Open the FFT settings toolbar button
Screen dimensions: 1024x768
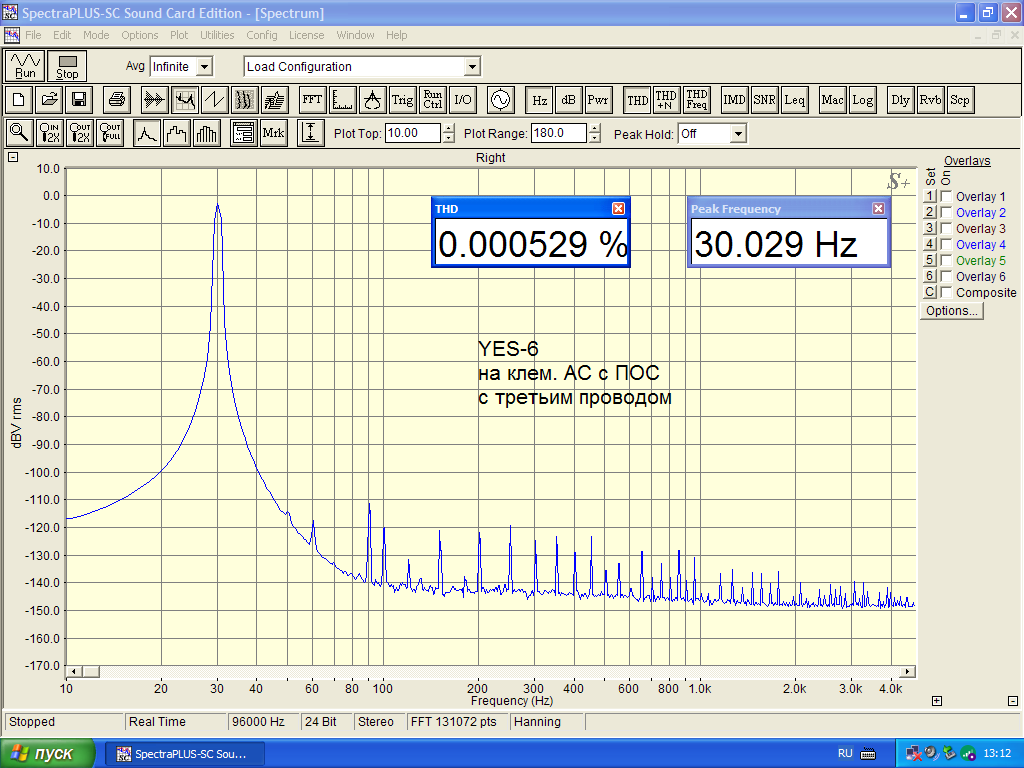click(312, 100)
